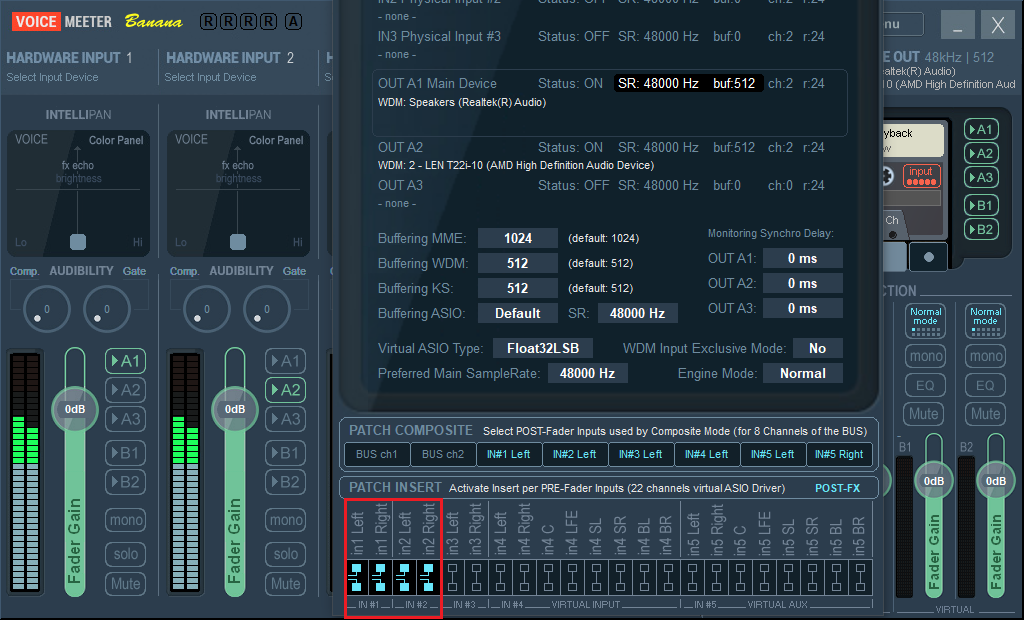
Task: Toggle EQ on the B2 bus
Action: pyautogui.click(x=985, y=385)
